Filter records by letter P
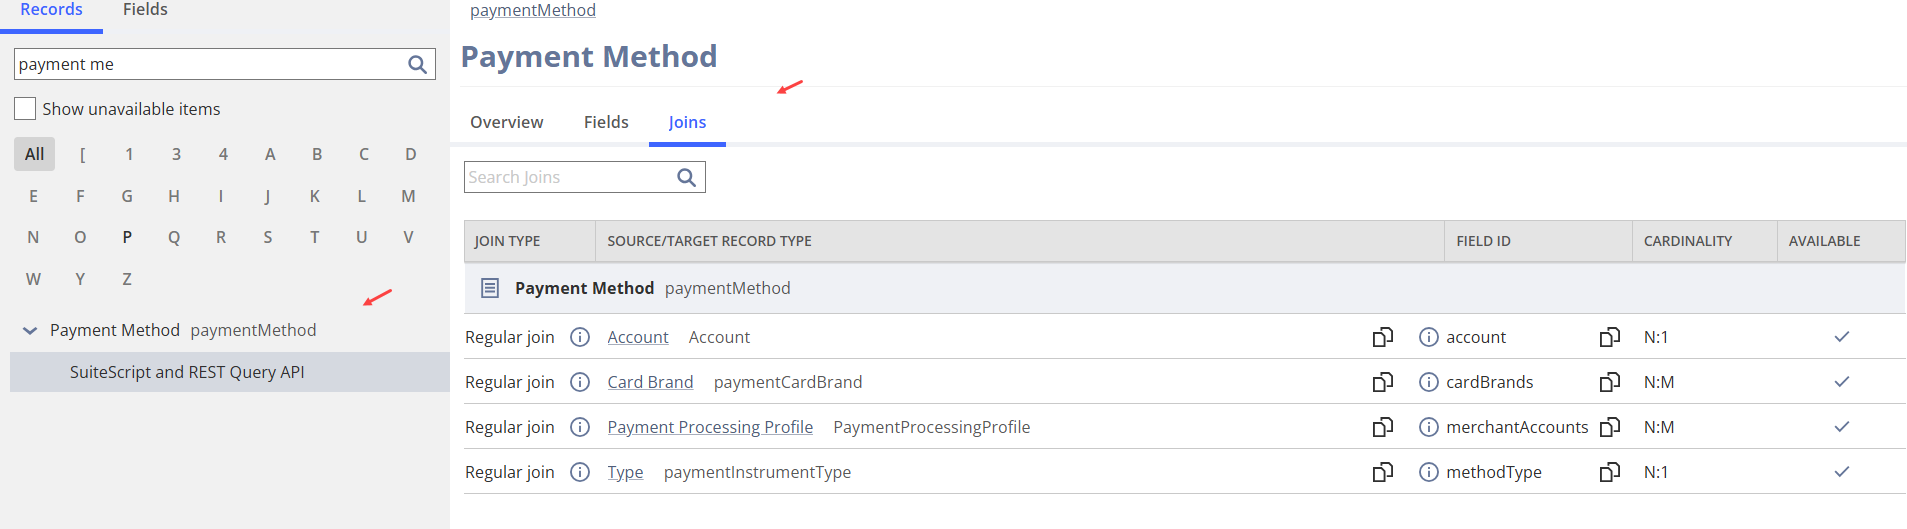The height and width of the screenshot is (529, 1907). 127,237
